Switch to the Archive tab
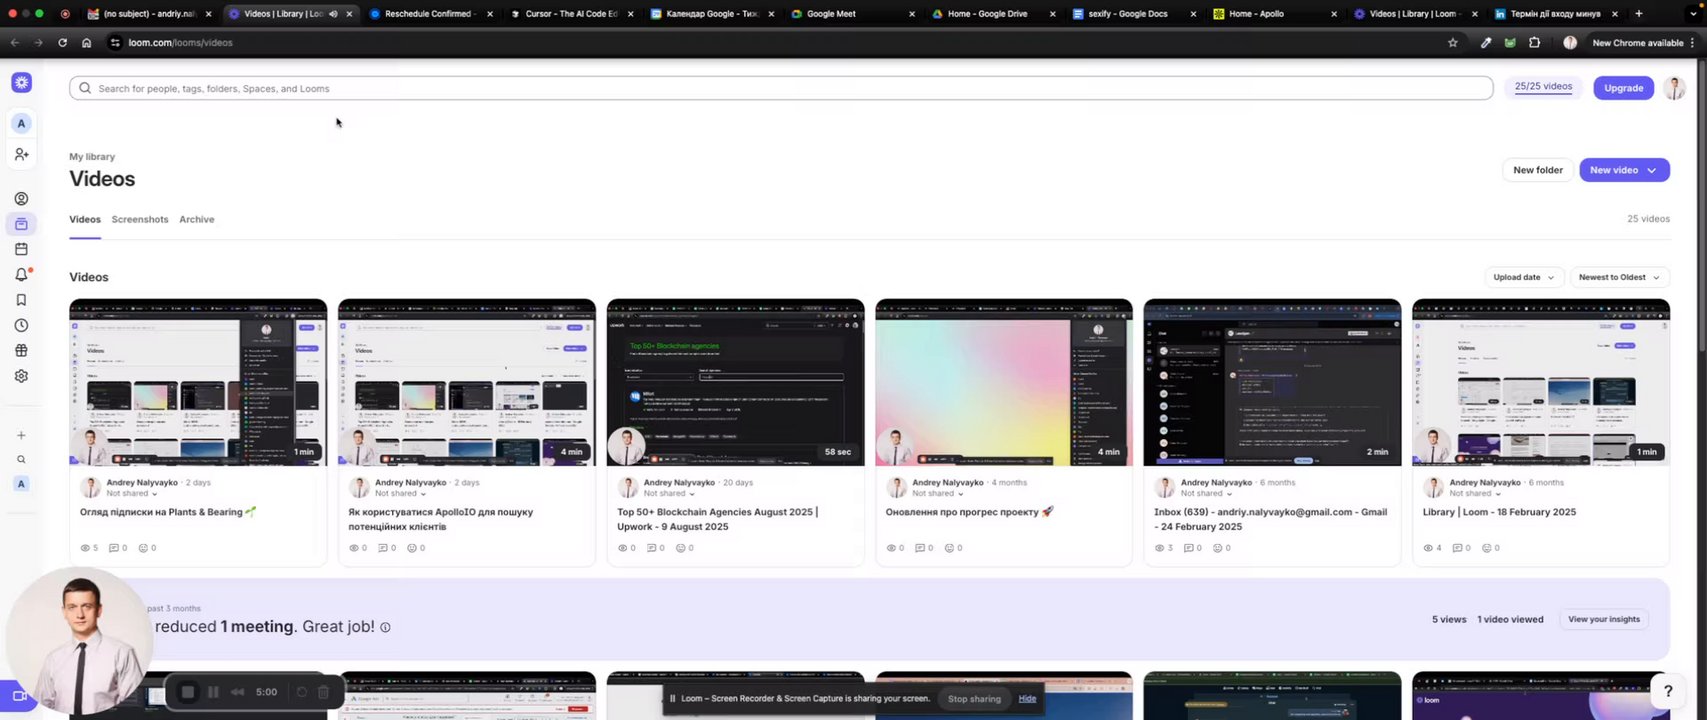Viewport: 1707px width, 720px height. (x=197, y=219)
